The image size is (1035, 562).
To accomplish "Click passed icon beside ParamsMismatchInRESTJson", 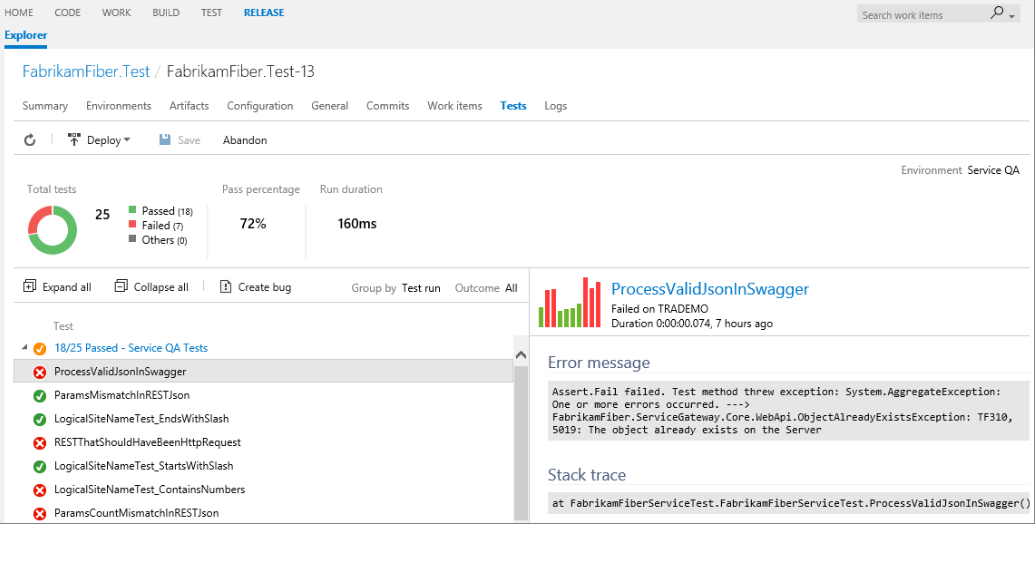I will tap(40, 396).
